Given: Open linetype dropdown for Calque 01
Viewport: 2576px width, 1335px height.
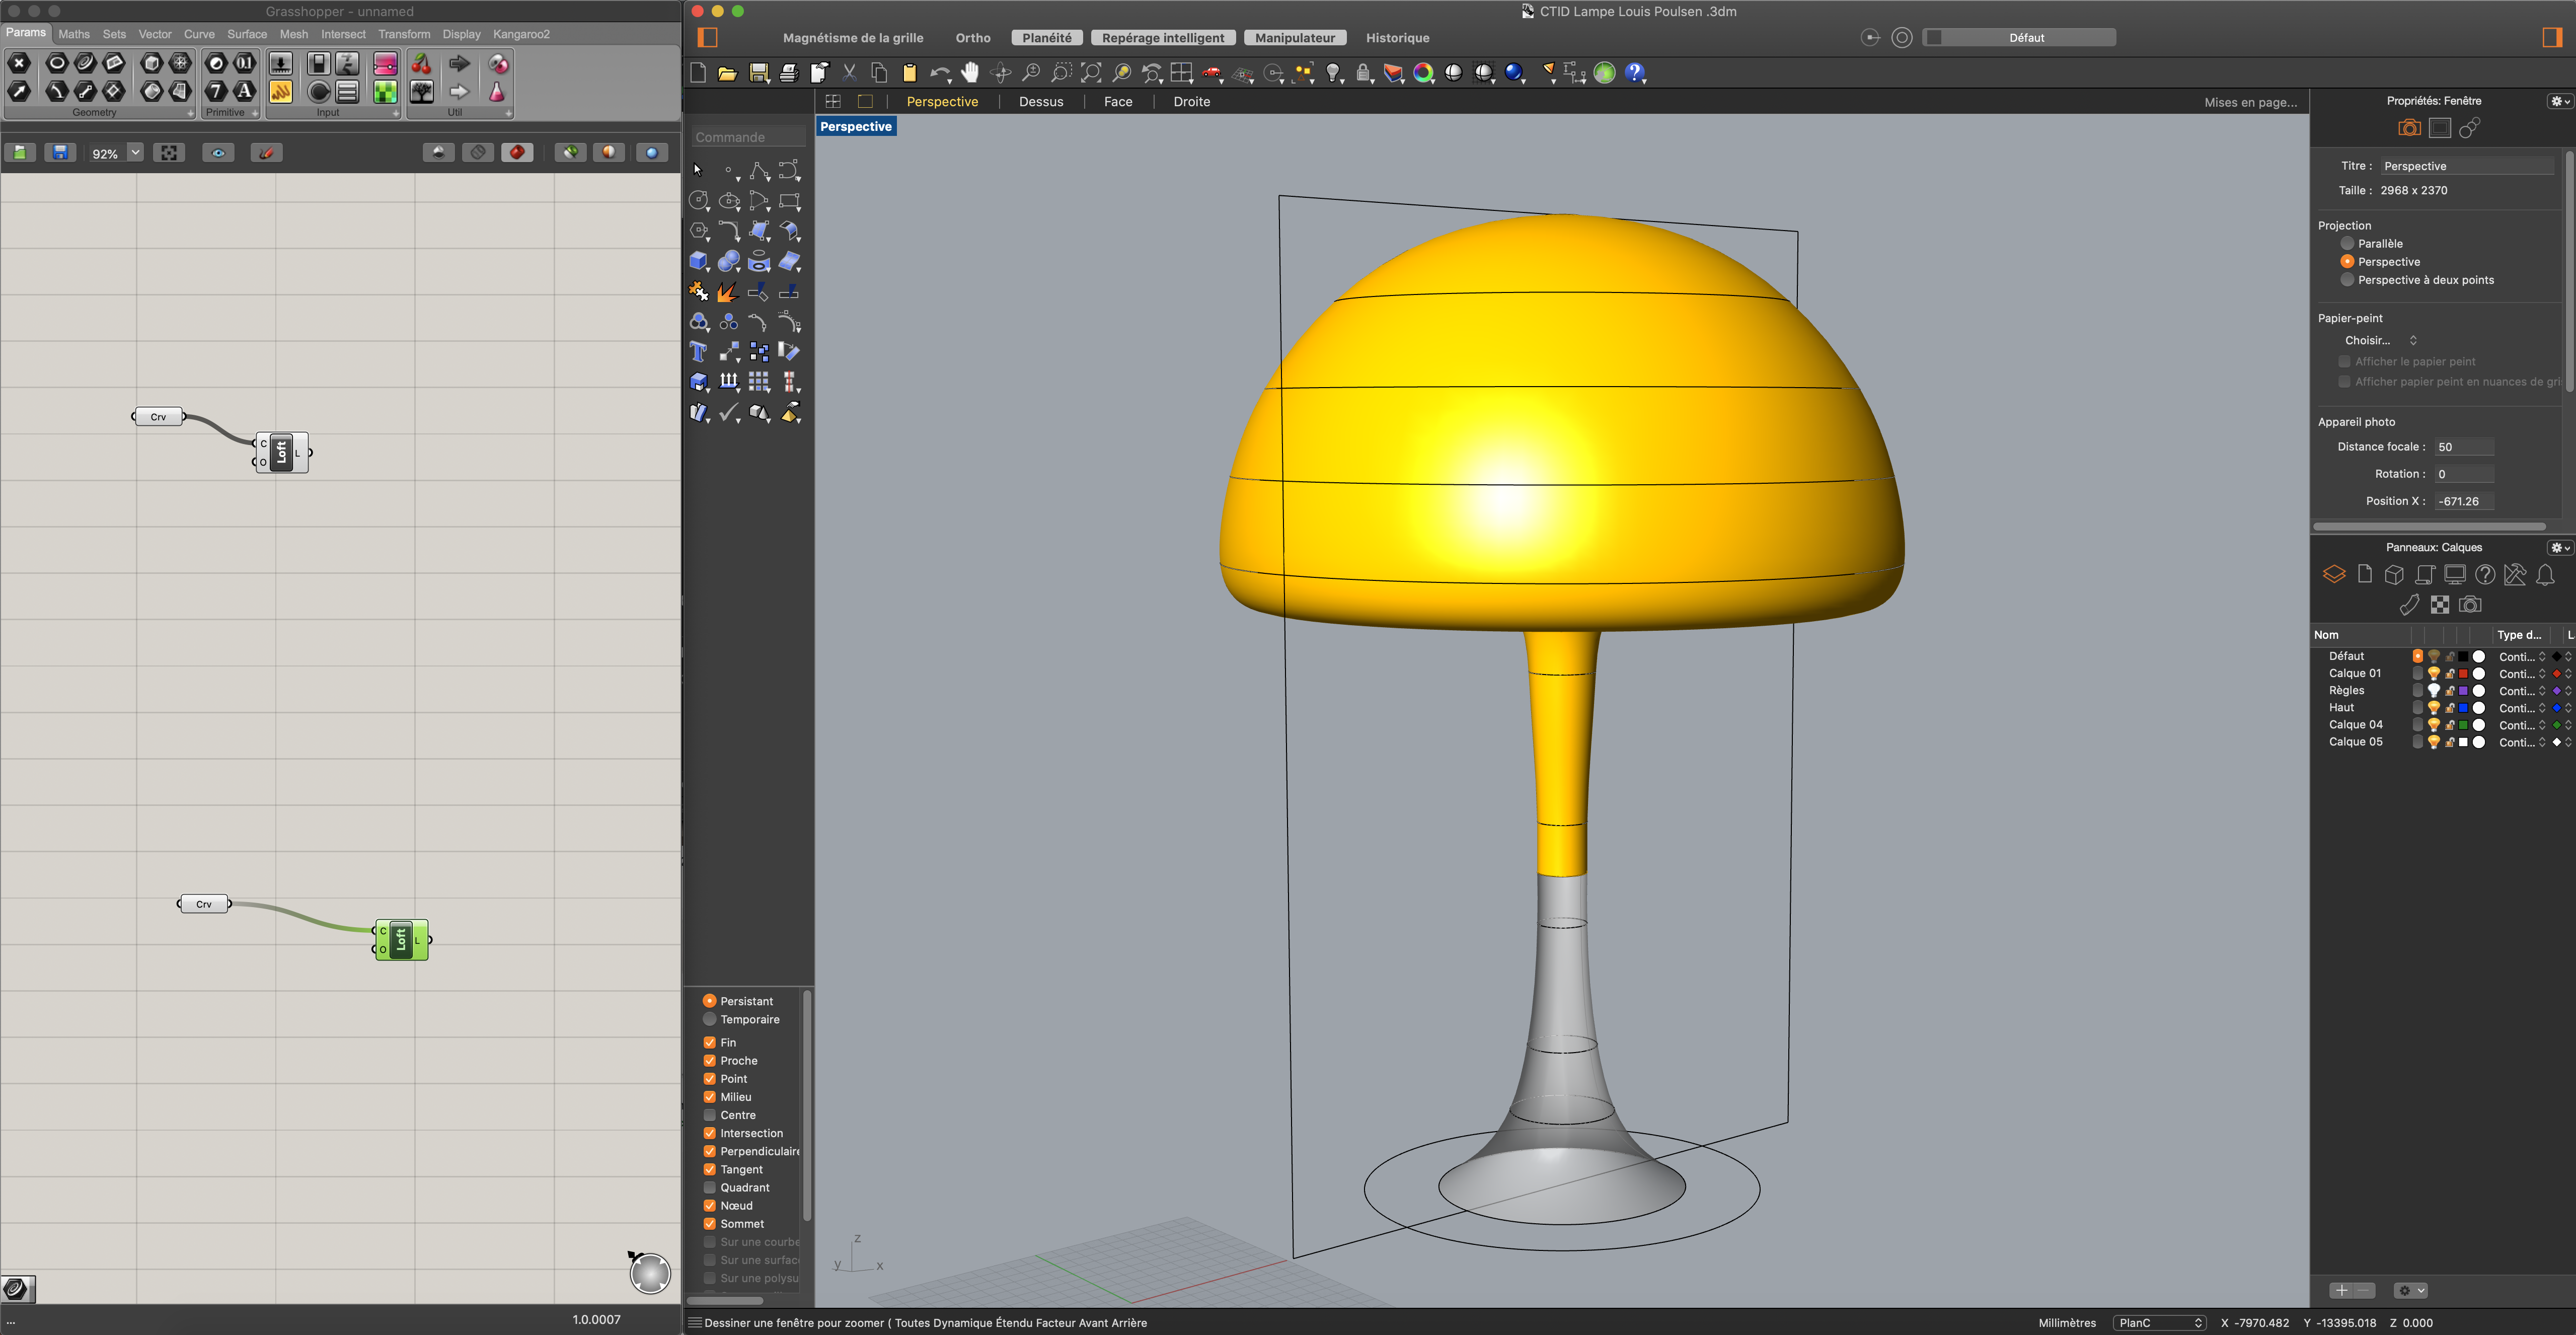Looking at the screenshot, I should [2522, 673].
